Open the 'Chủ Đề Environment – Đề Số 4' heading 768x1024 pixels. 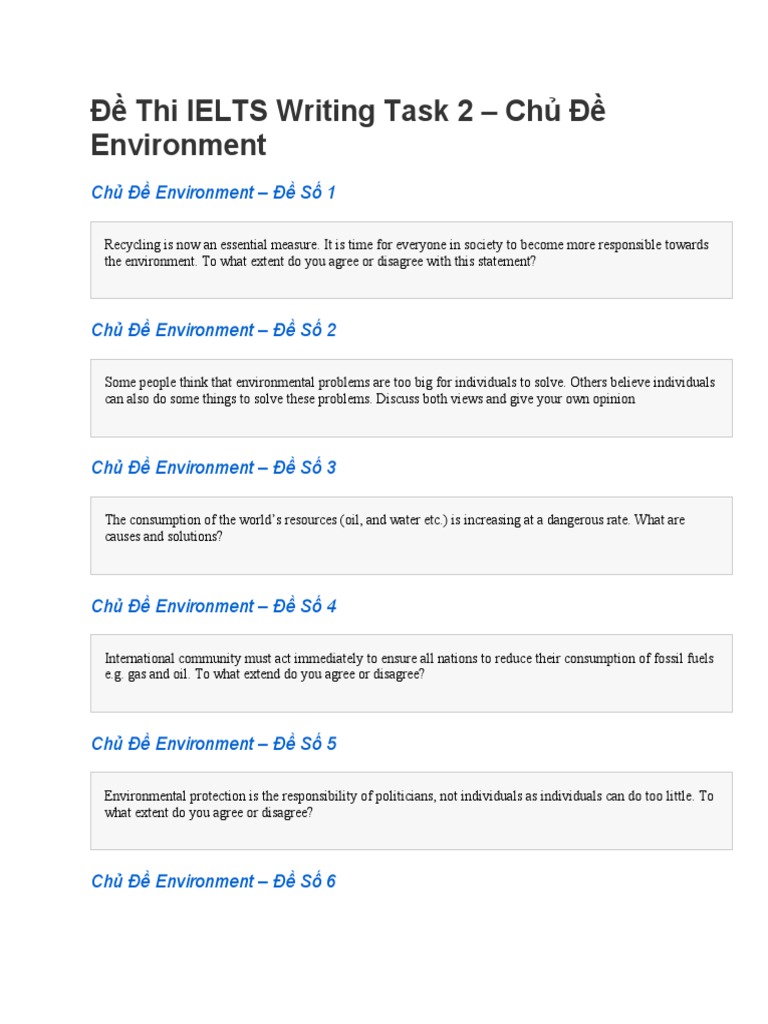(x=213, y=606)
